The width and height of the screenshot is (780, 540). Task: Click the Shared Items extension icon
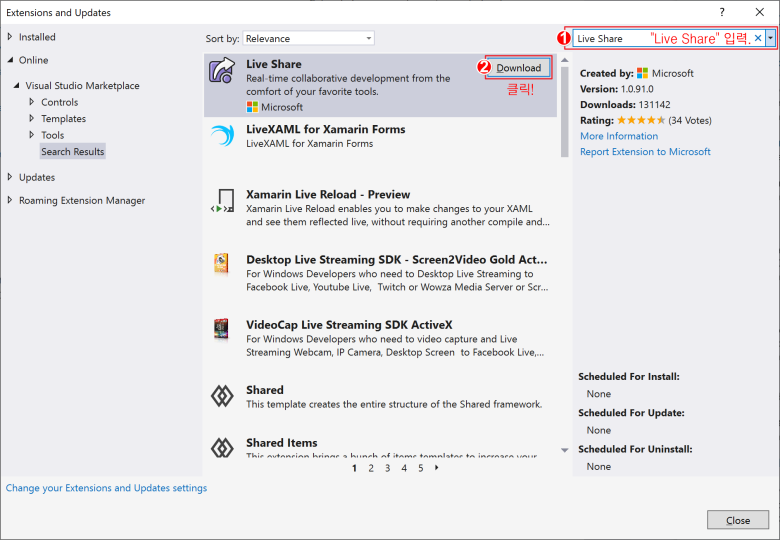click(222, 448)
